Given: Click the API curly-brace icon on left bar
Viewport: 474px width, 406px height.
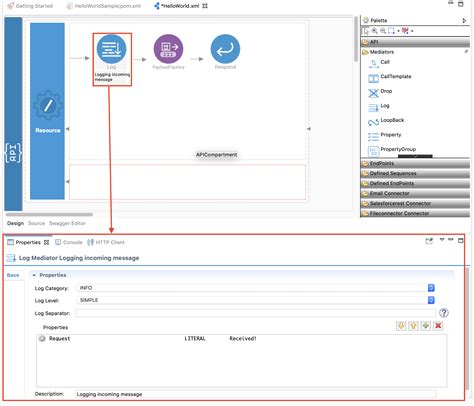Looking at the screenshot, I should coord(13,153).
